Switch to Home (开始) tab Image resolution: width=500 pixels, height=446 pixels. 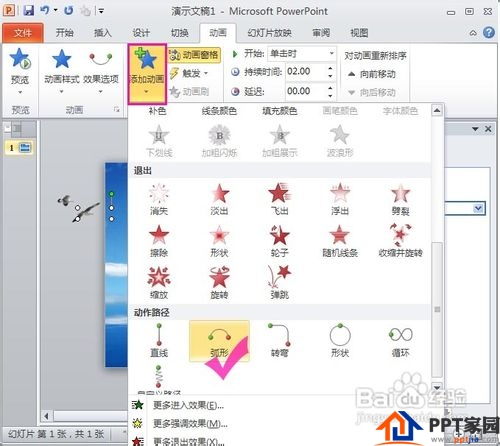pos(64,33)
